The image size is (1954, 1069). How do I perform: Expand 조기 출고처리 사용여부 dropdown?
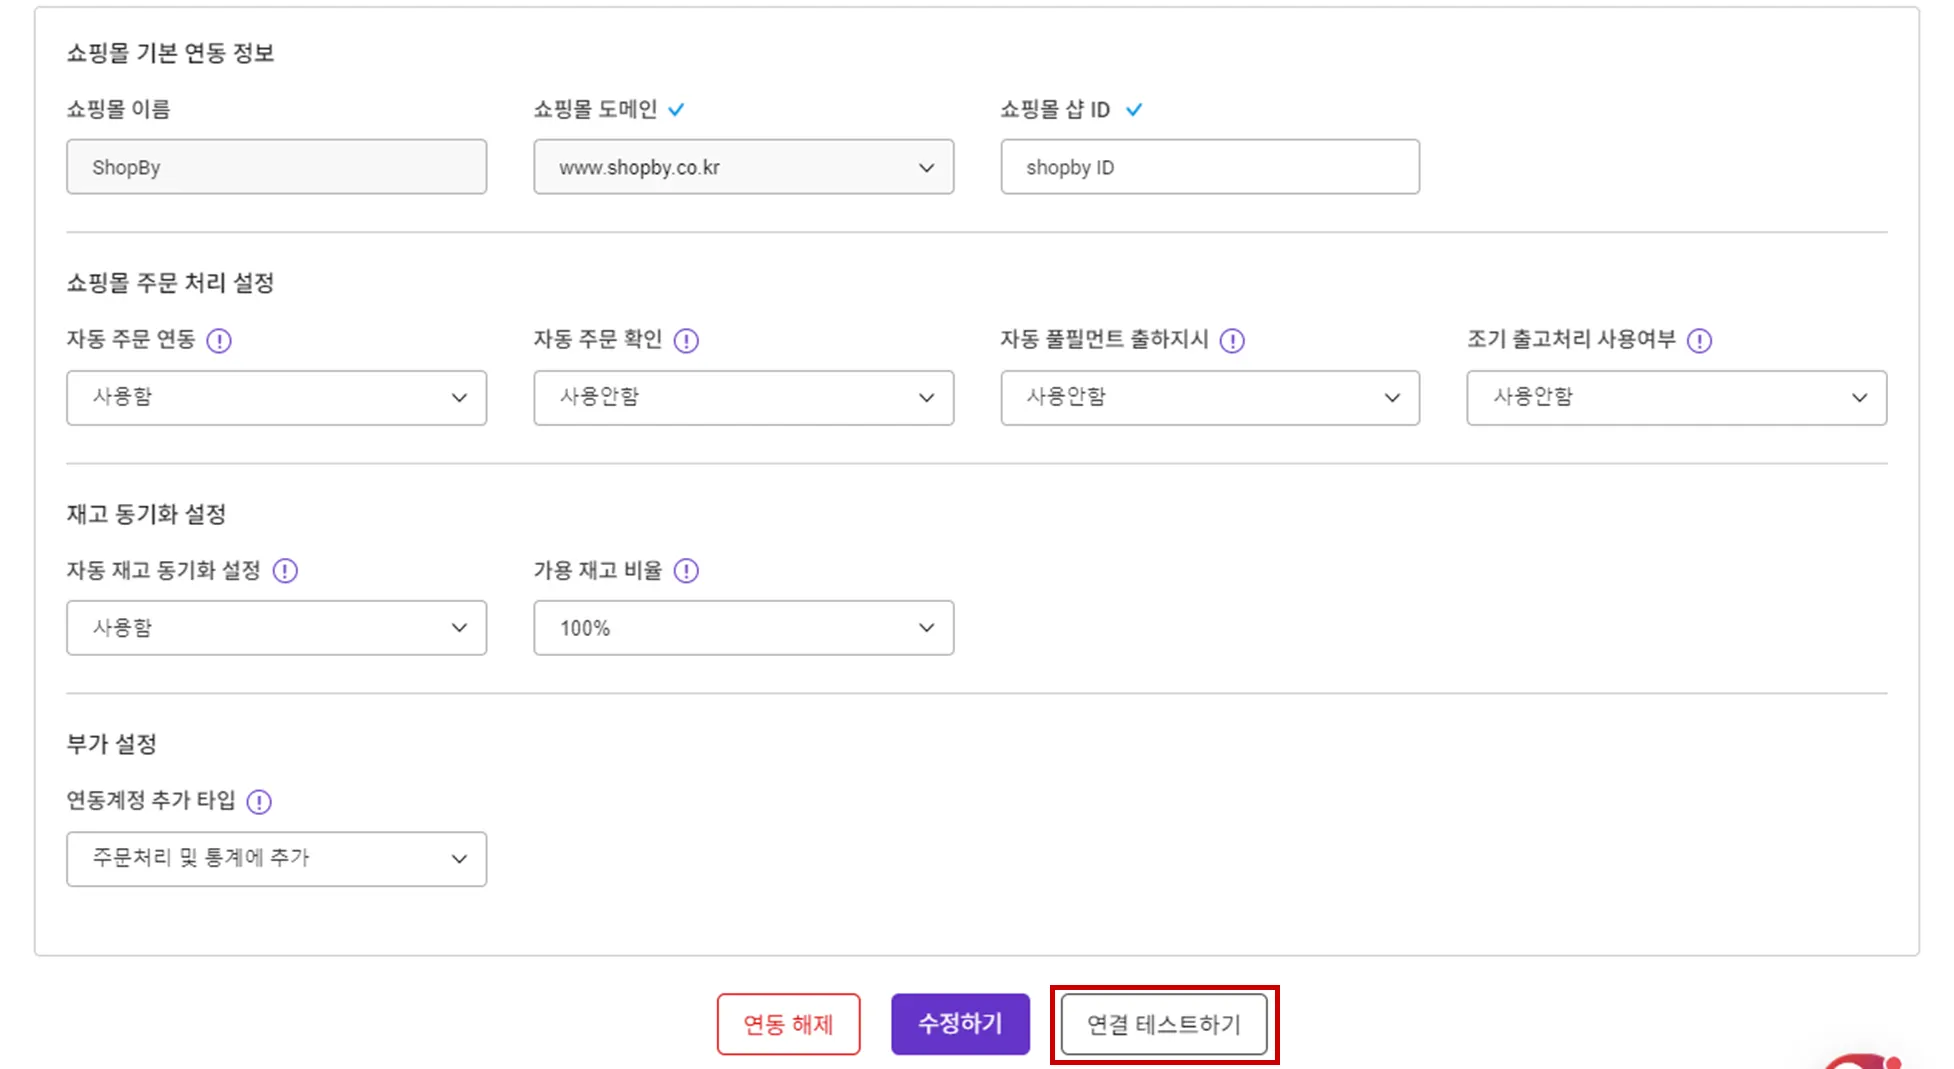1676,398
